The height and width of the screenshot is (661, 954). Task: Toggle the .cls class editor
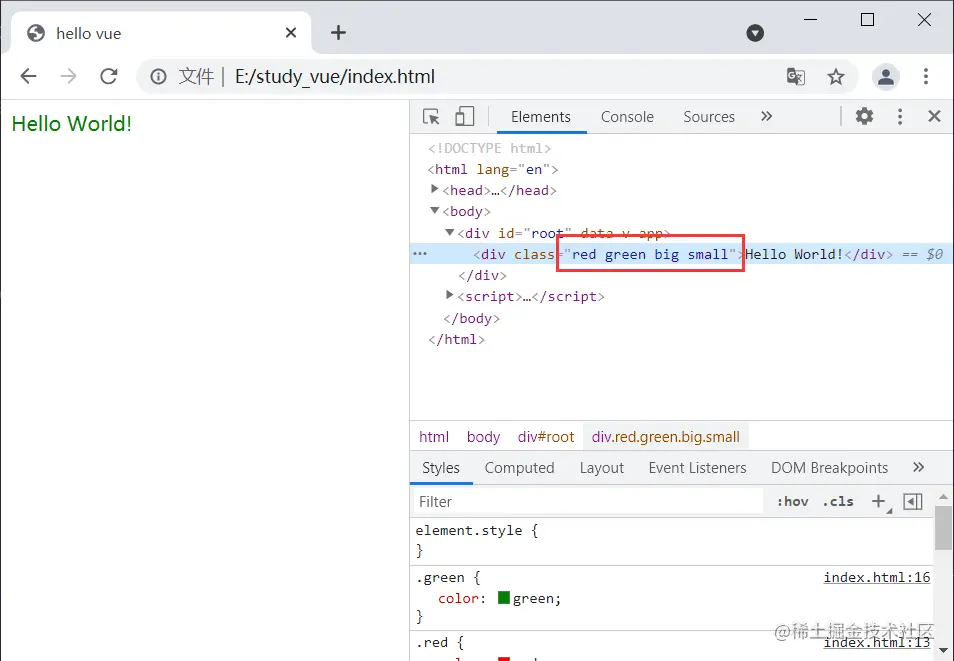coord(838,501)
